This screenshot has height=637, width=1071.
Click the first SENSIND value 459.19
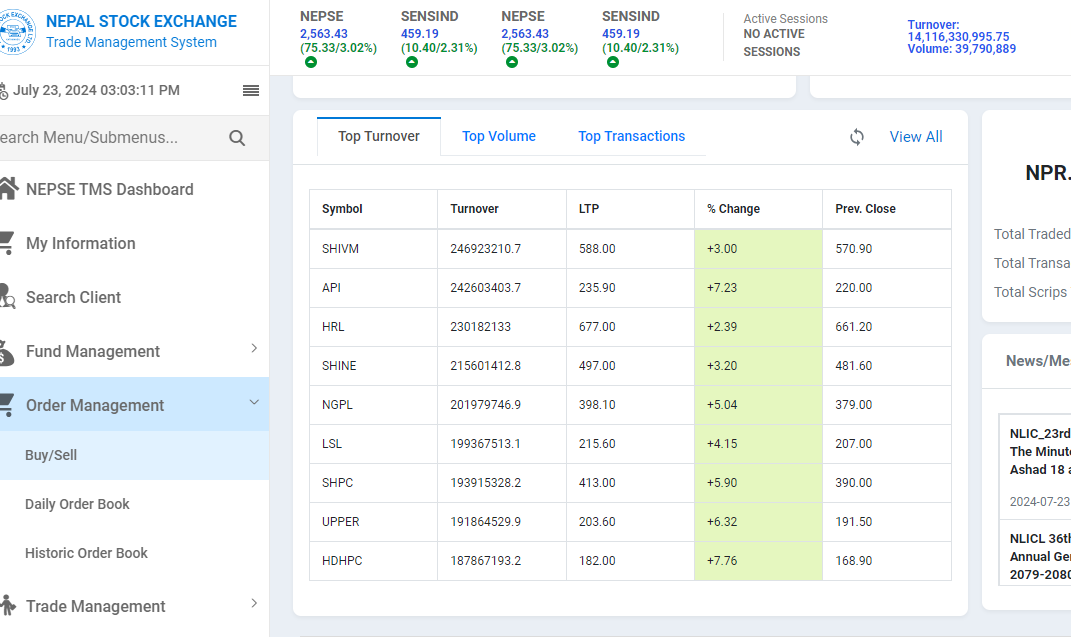[419, 33]
